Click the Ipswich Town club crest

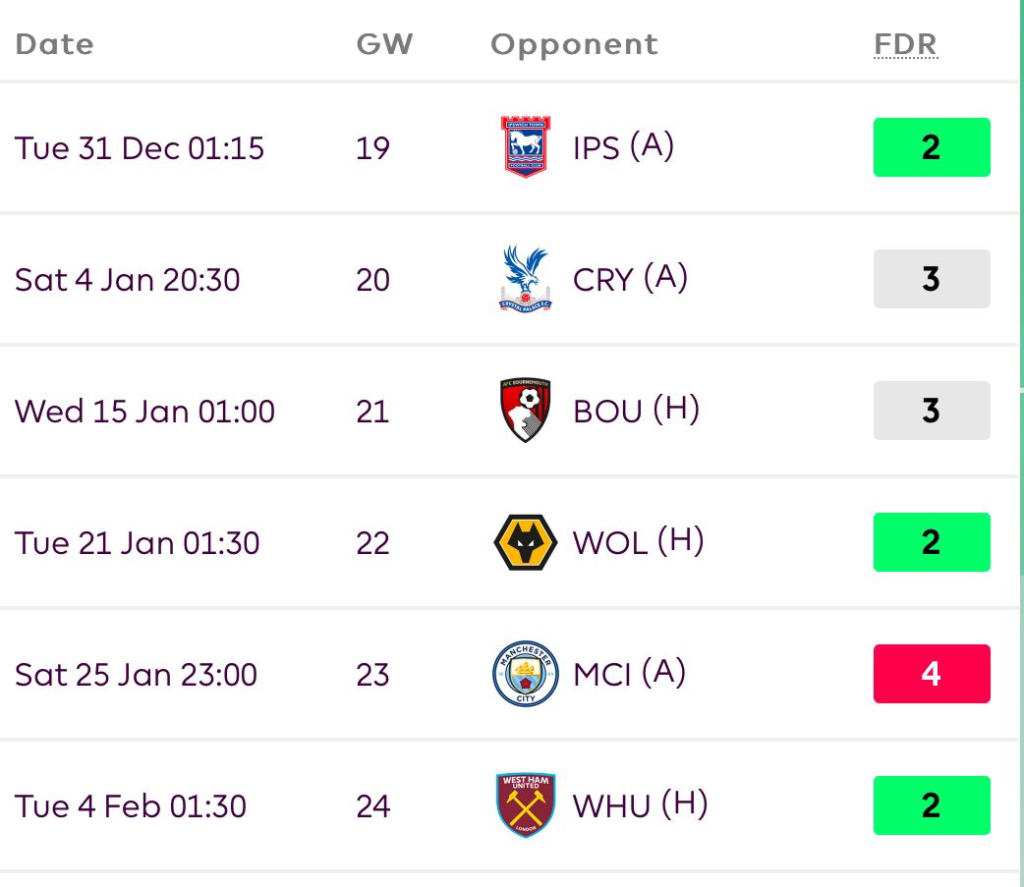[x=525, y=148]
